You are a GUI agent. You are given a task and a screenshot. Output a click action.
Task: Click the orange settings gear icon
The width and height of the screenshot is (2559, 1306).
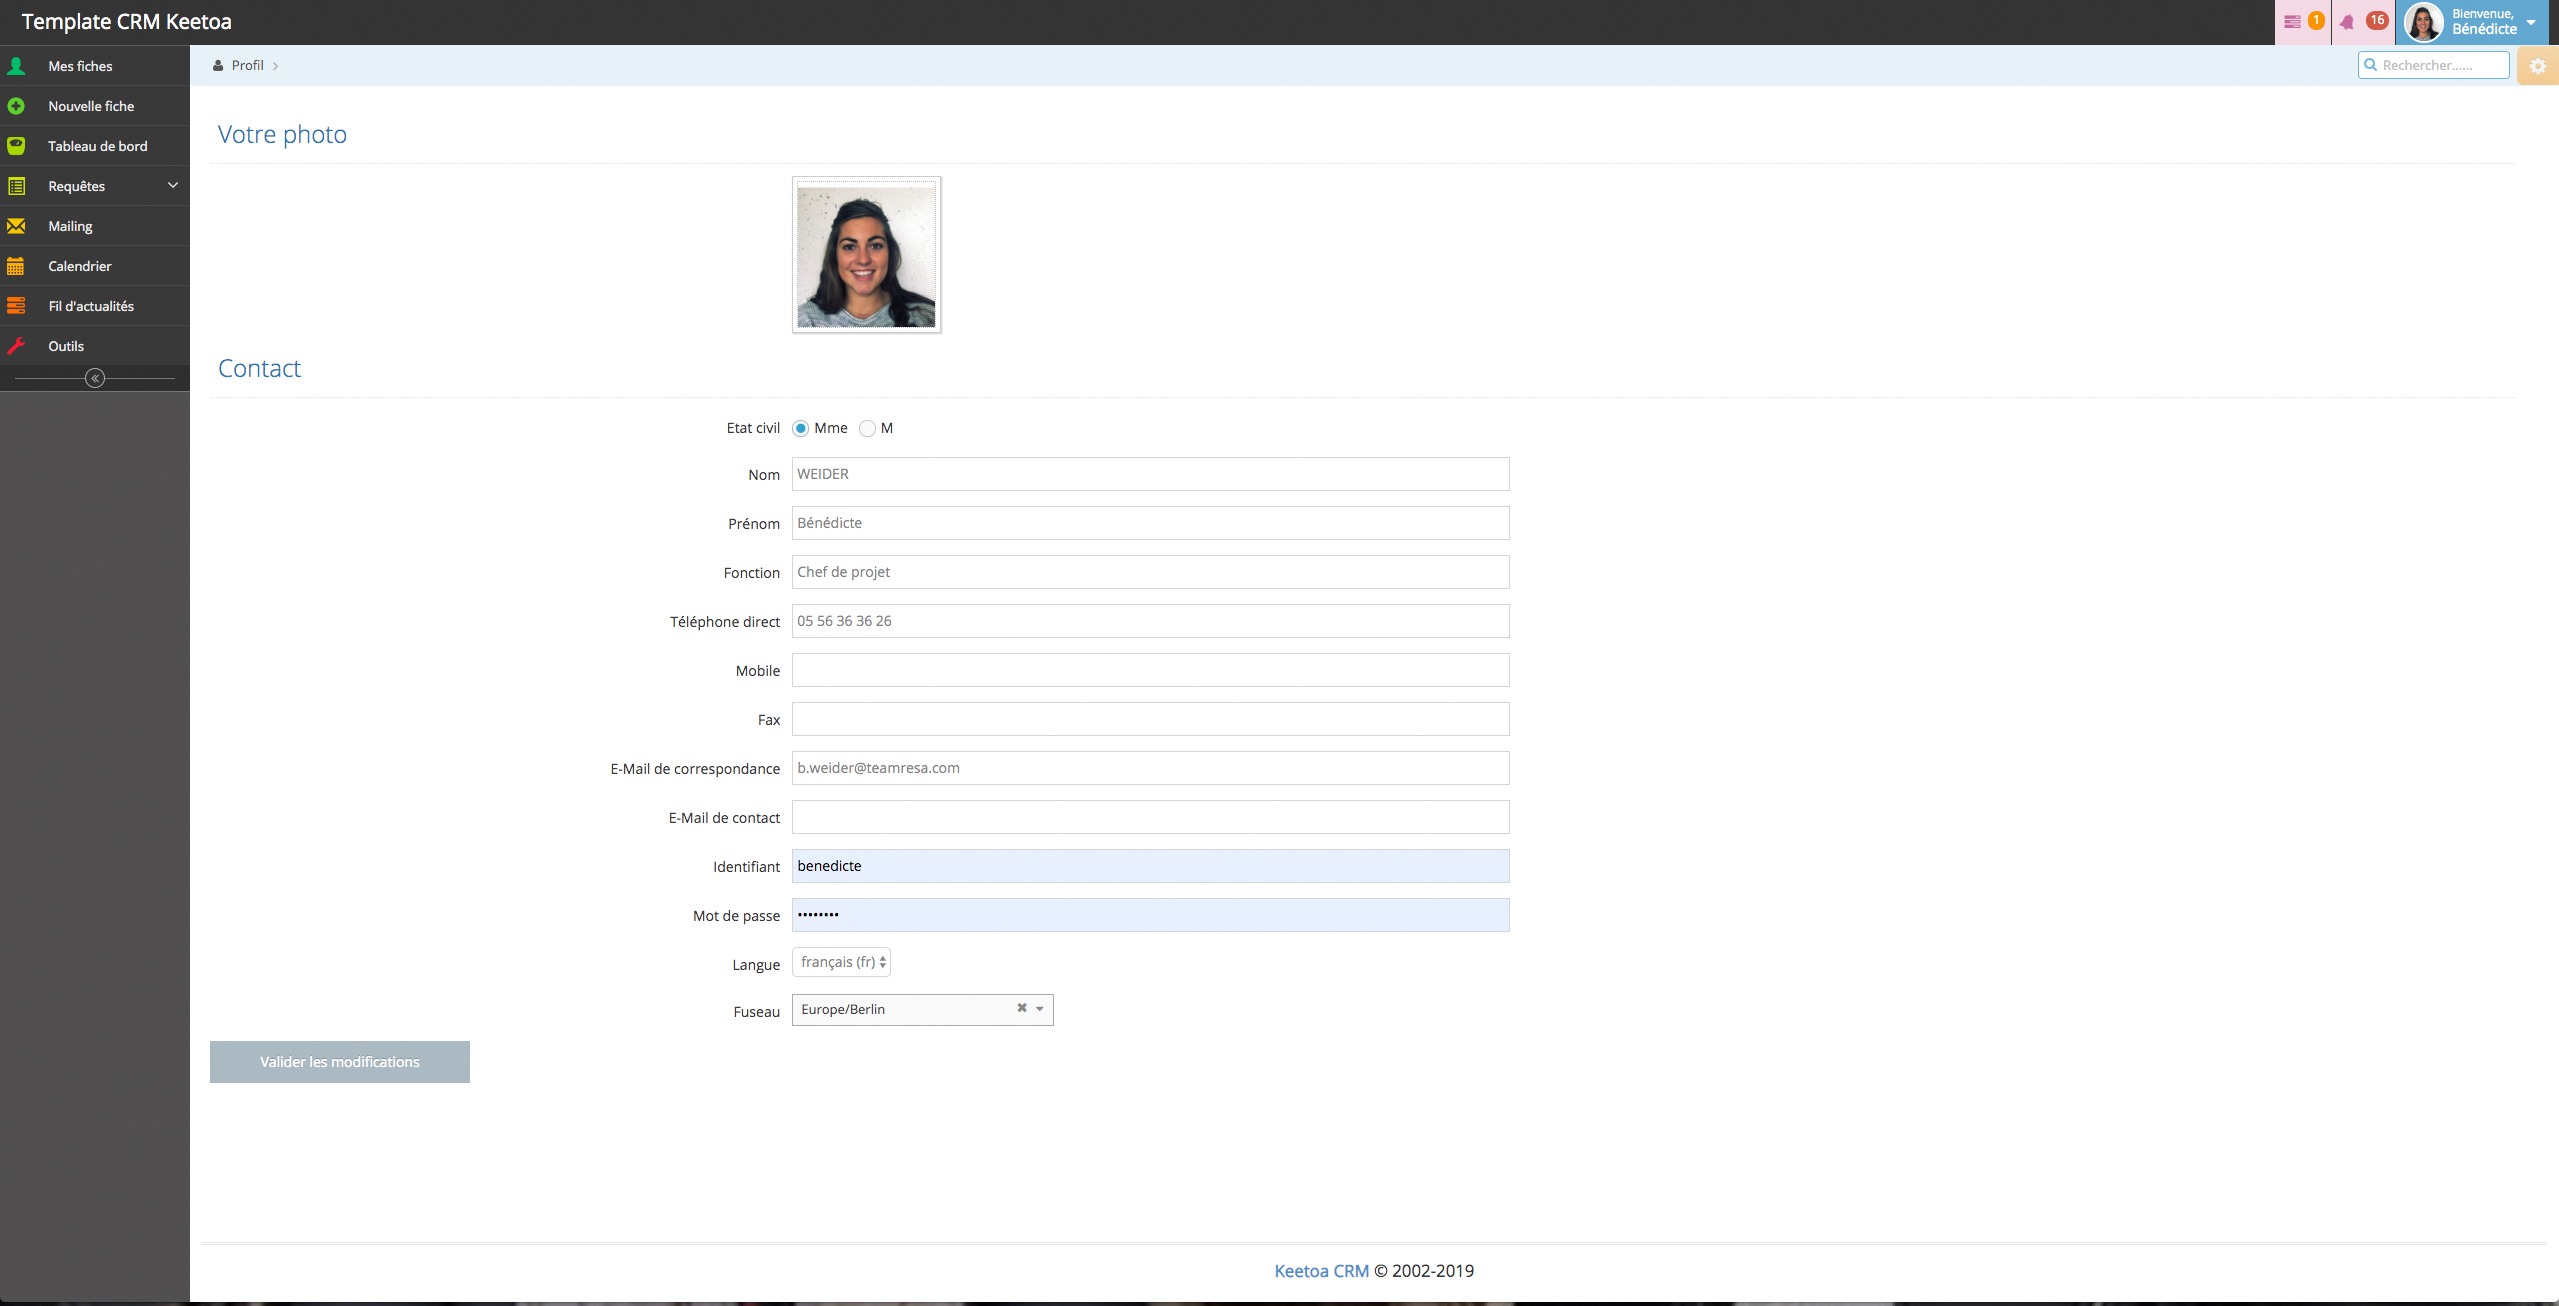pyautogui.click(x=2537, y=66)
